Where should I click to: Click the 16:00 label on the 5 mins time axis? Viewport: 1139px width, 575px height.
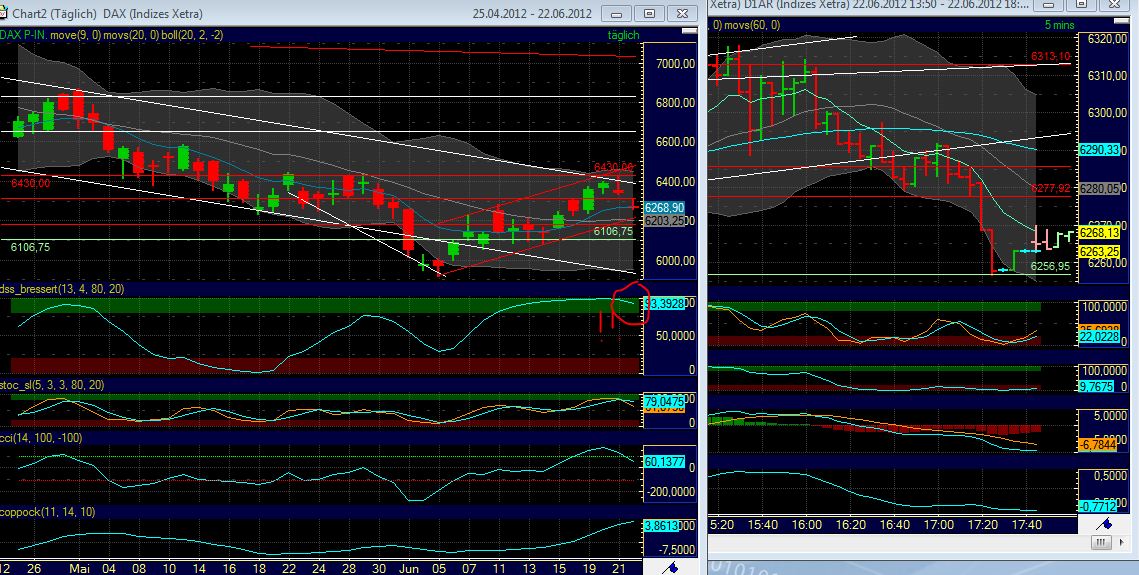point(806,524)
